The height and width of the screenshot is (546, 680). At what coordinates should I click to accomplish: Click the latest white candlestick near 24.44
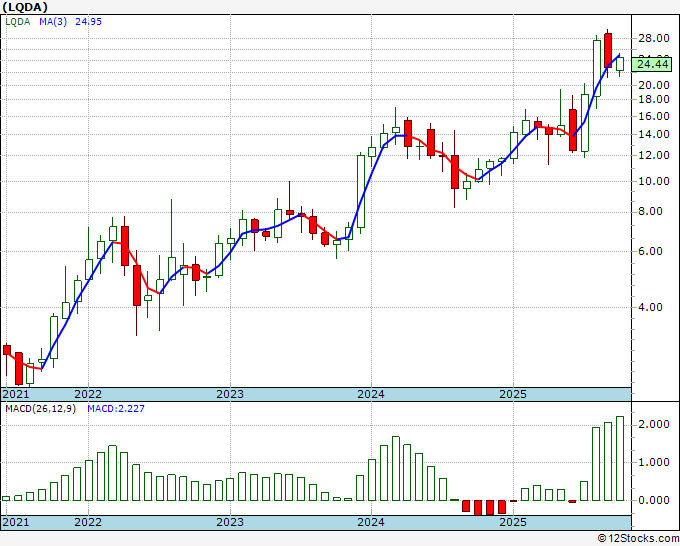[x=620, y=64]
